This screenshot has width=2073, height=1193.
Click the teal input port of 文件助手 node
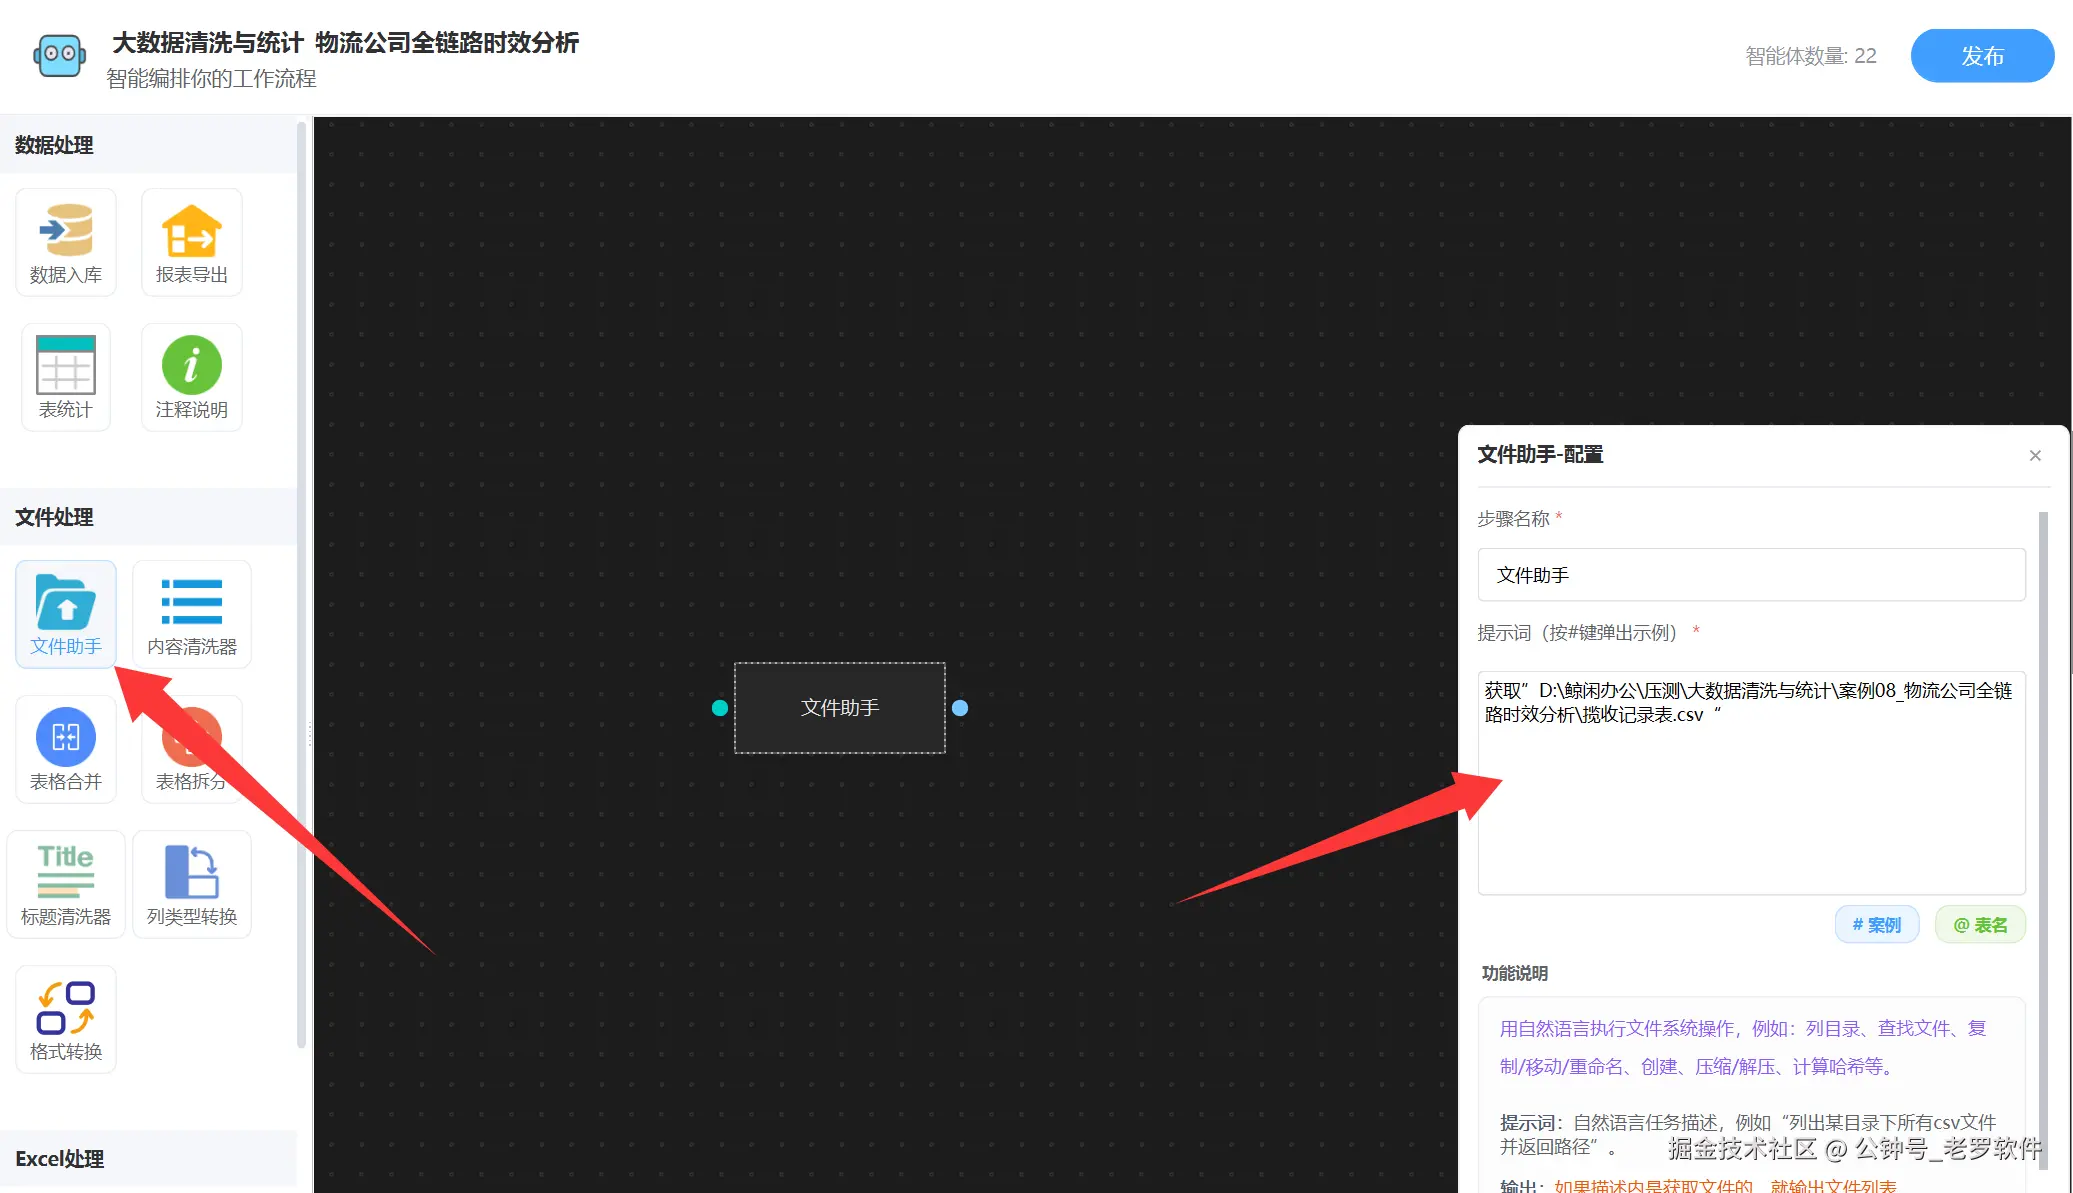click(720, 708)
